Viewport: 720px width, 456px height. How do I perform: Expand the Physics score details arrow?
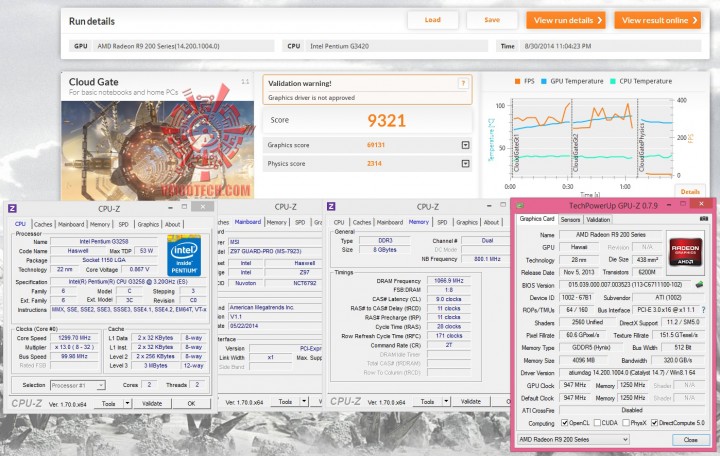tap(465, 163)
